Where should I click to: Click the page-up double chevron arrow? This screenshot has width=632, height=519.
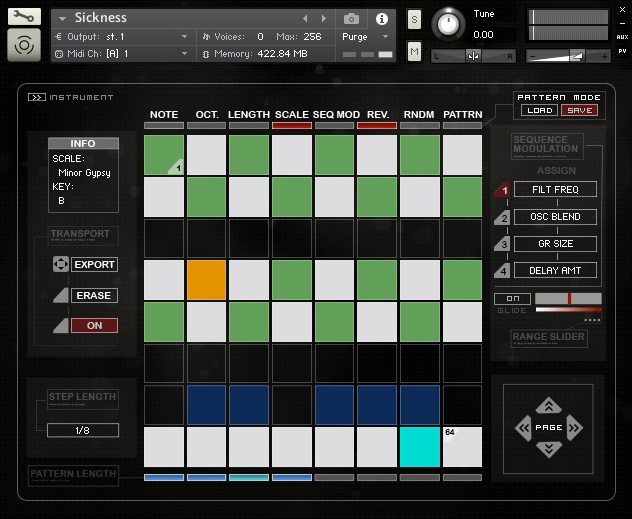click(548, 406)
